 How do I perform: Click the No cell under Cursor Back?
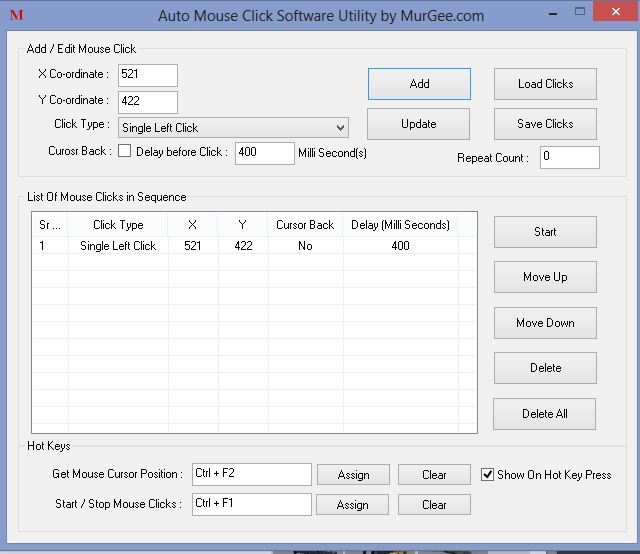tap(305, 246)
